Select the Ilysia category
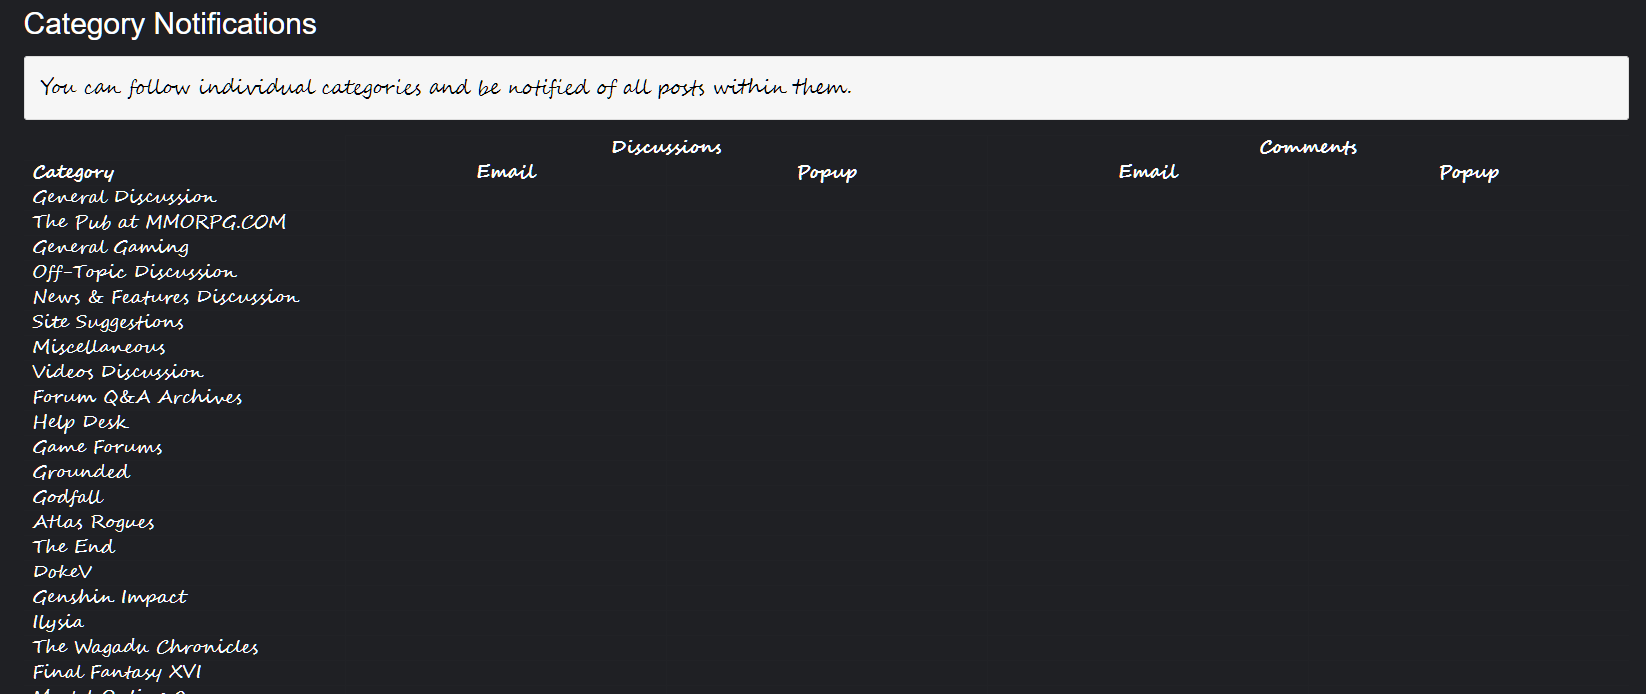This screenshot has width=1646, height=694. point(58,622)
